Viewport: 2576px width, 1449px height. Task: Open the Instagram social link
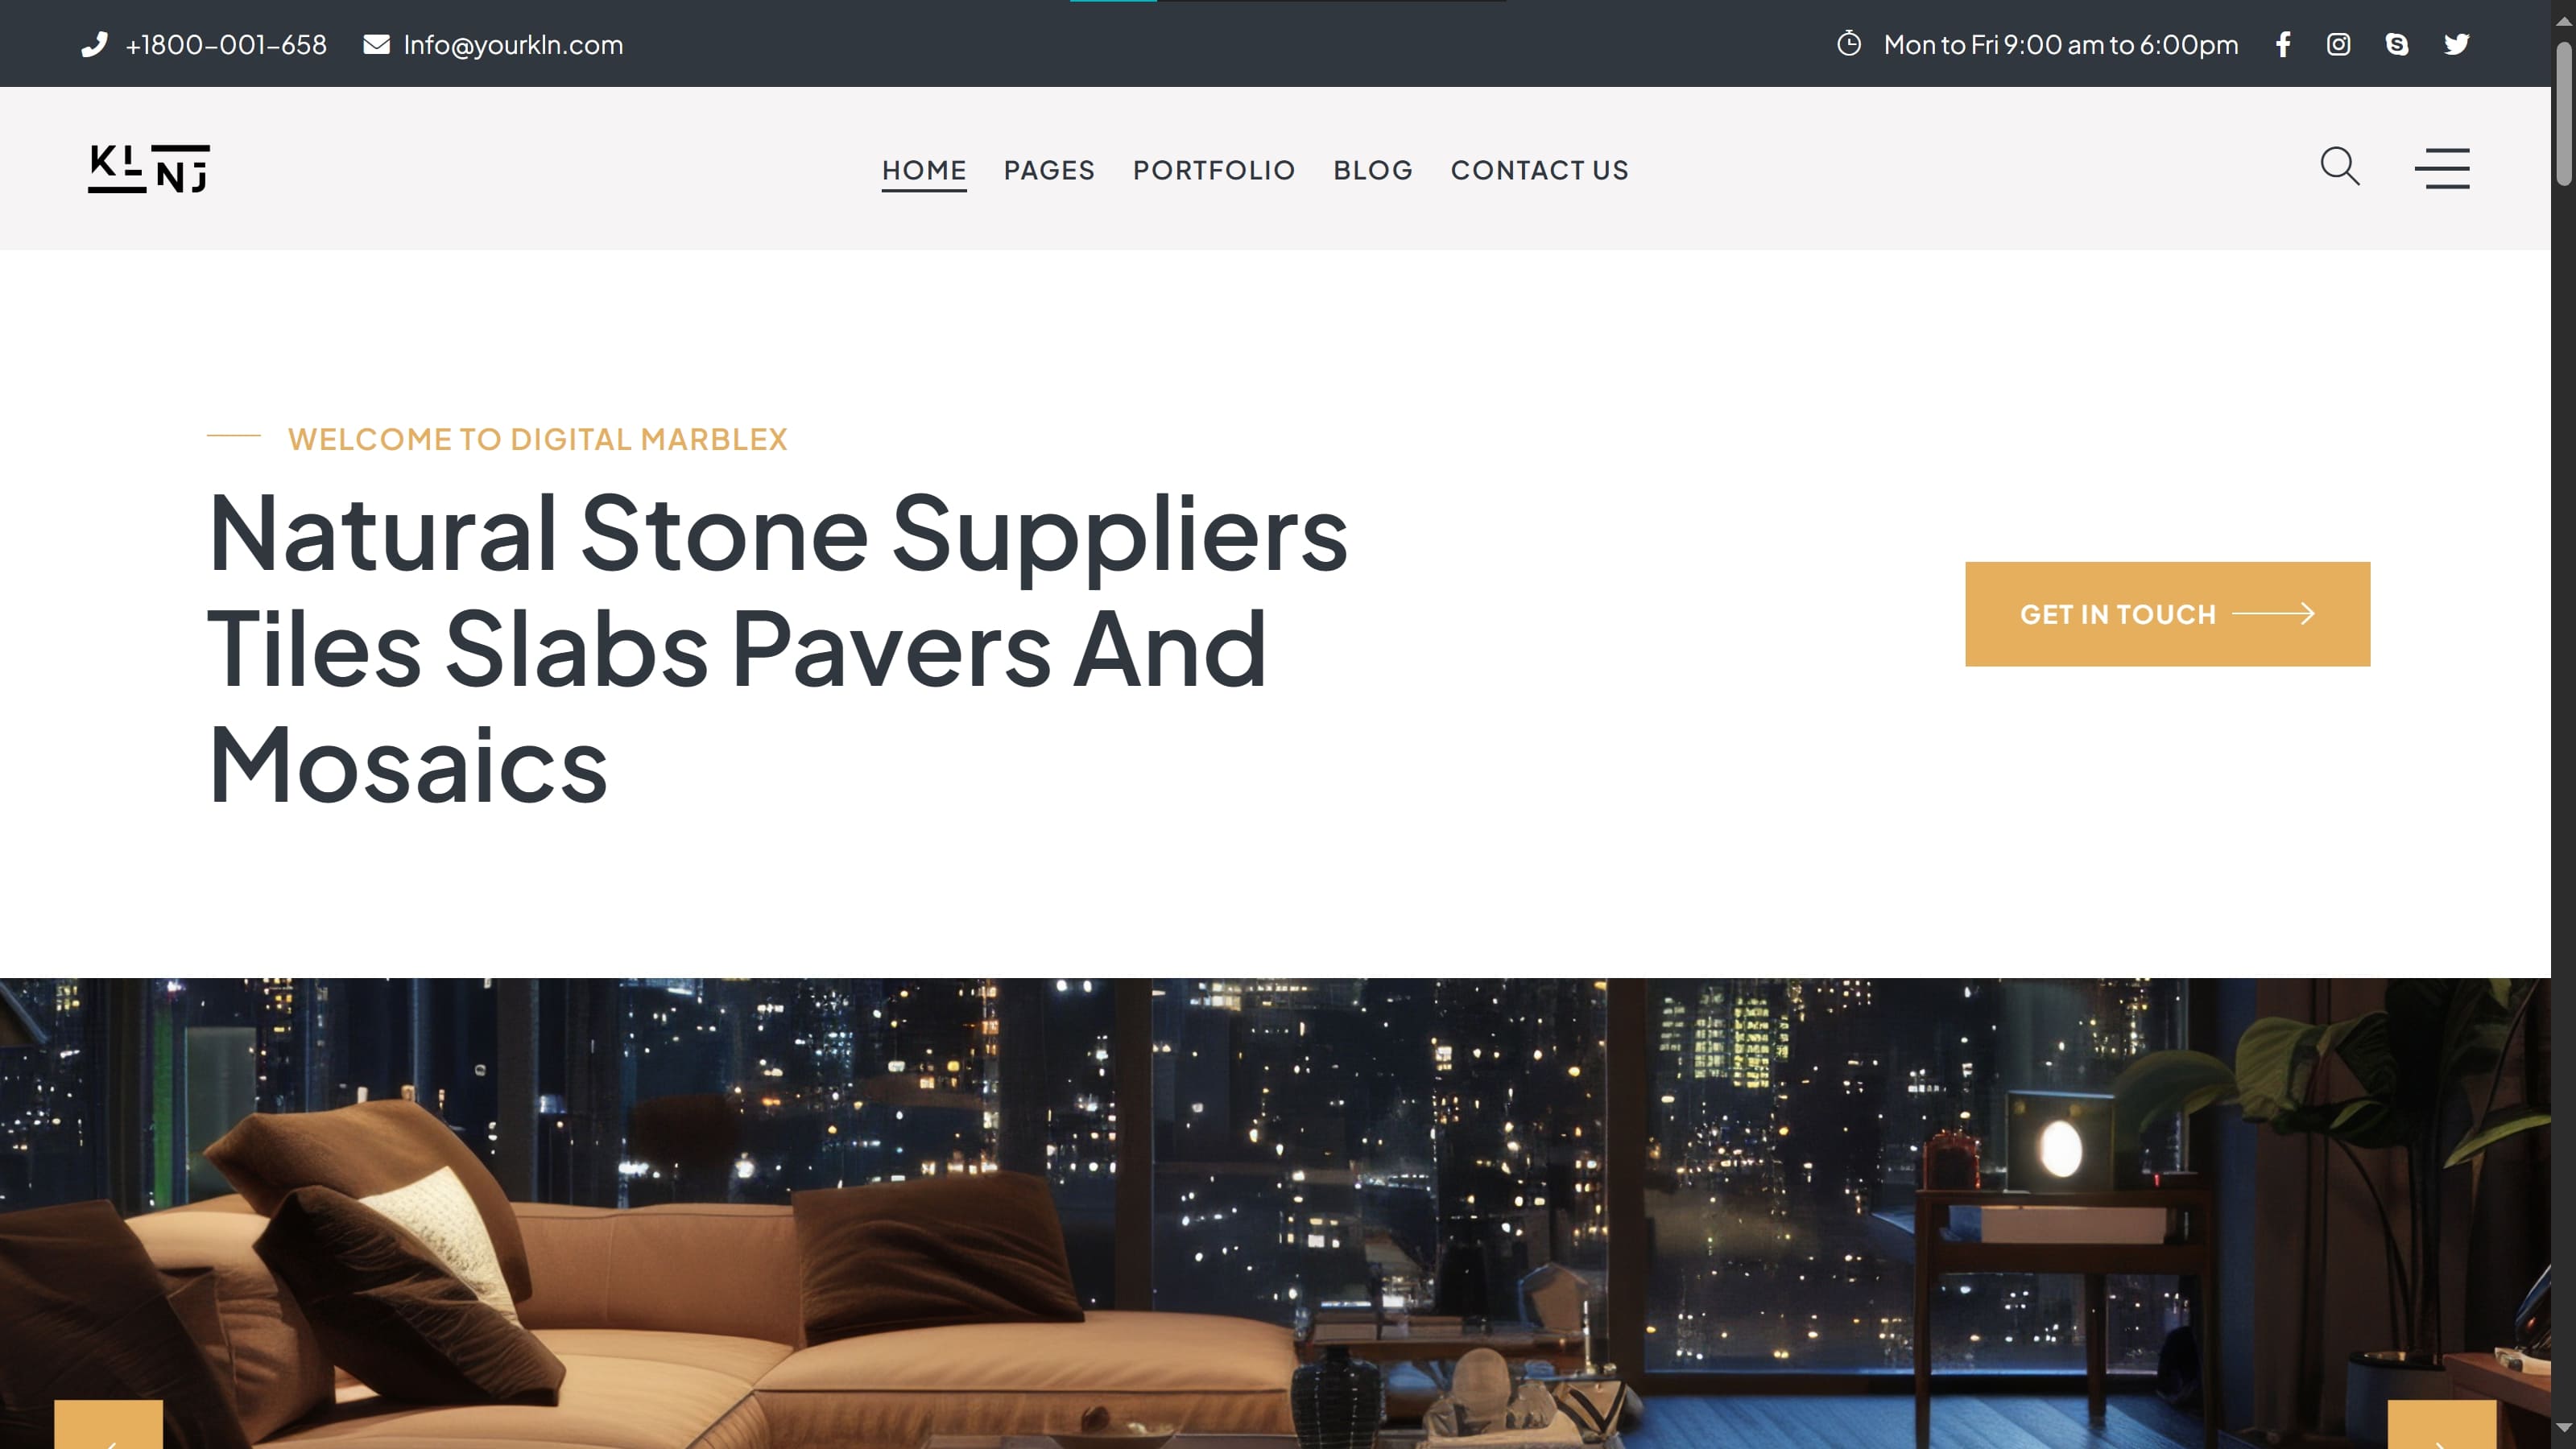2338,44
